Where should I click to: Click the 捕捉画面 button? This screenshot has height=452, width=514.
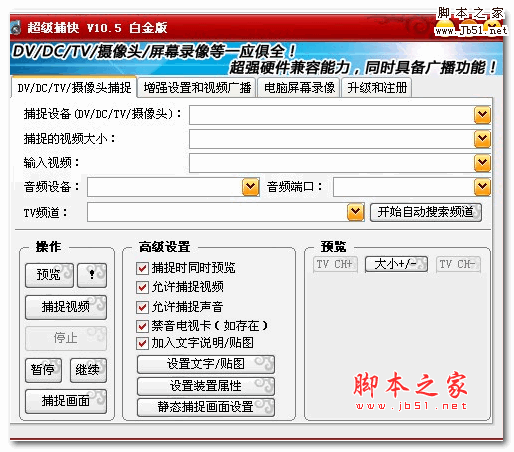66,401
